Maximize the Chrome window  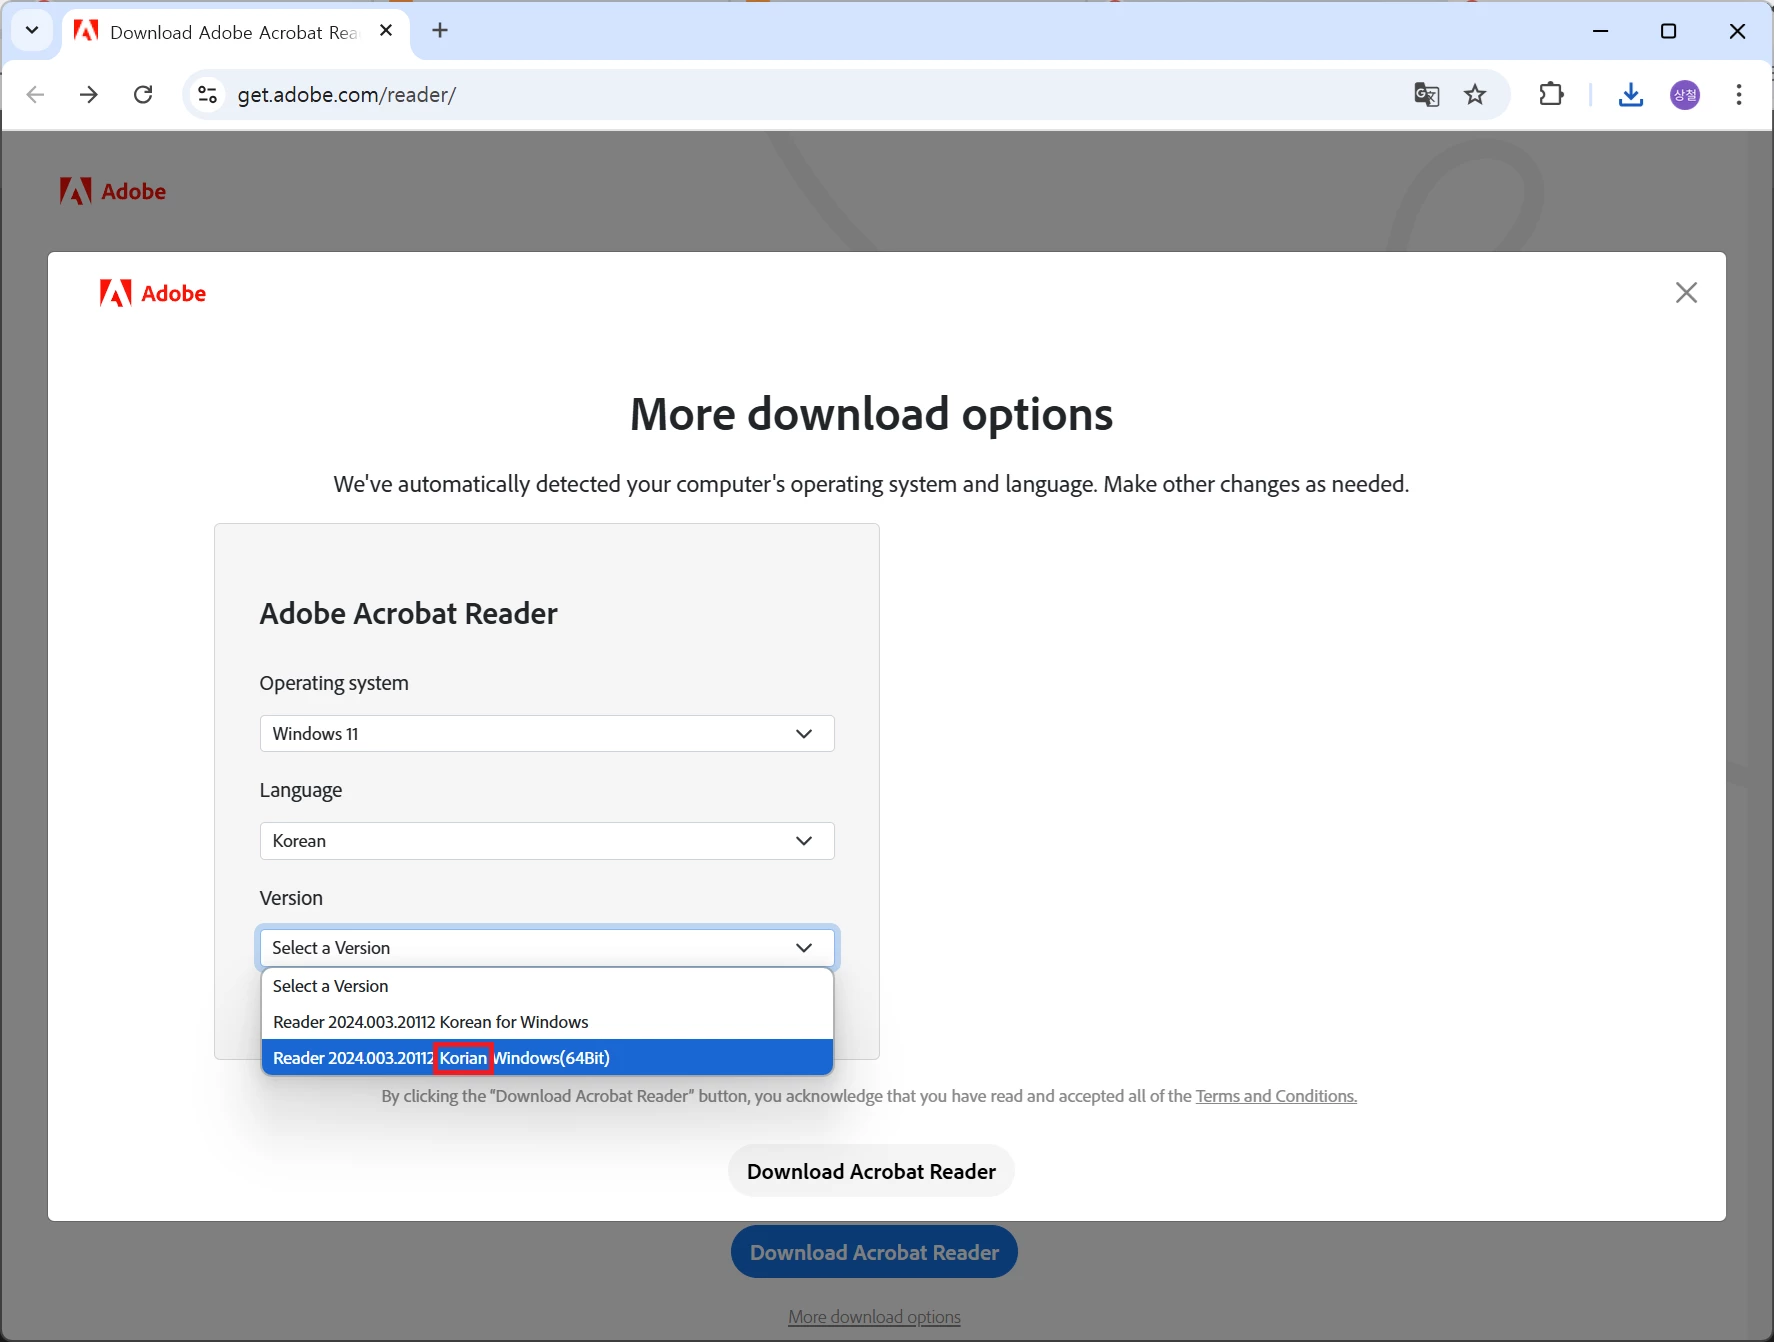click(1668, 31)
